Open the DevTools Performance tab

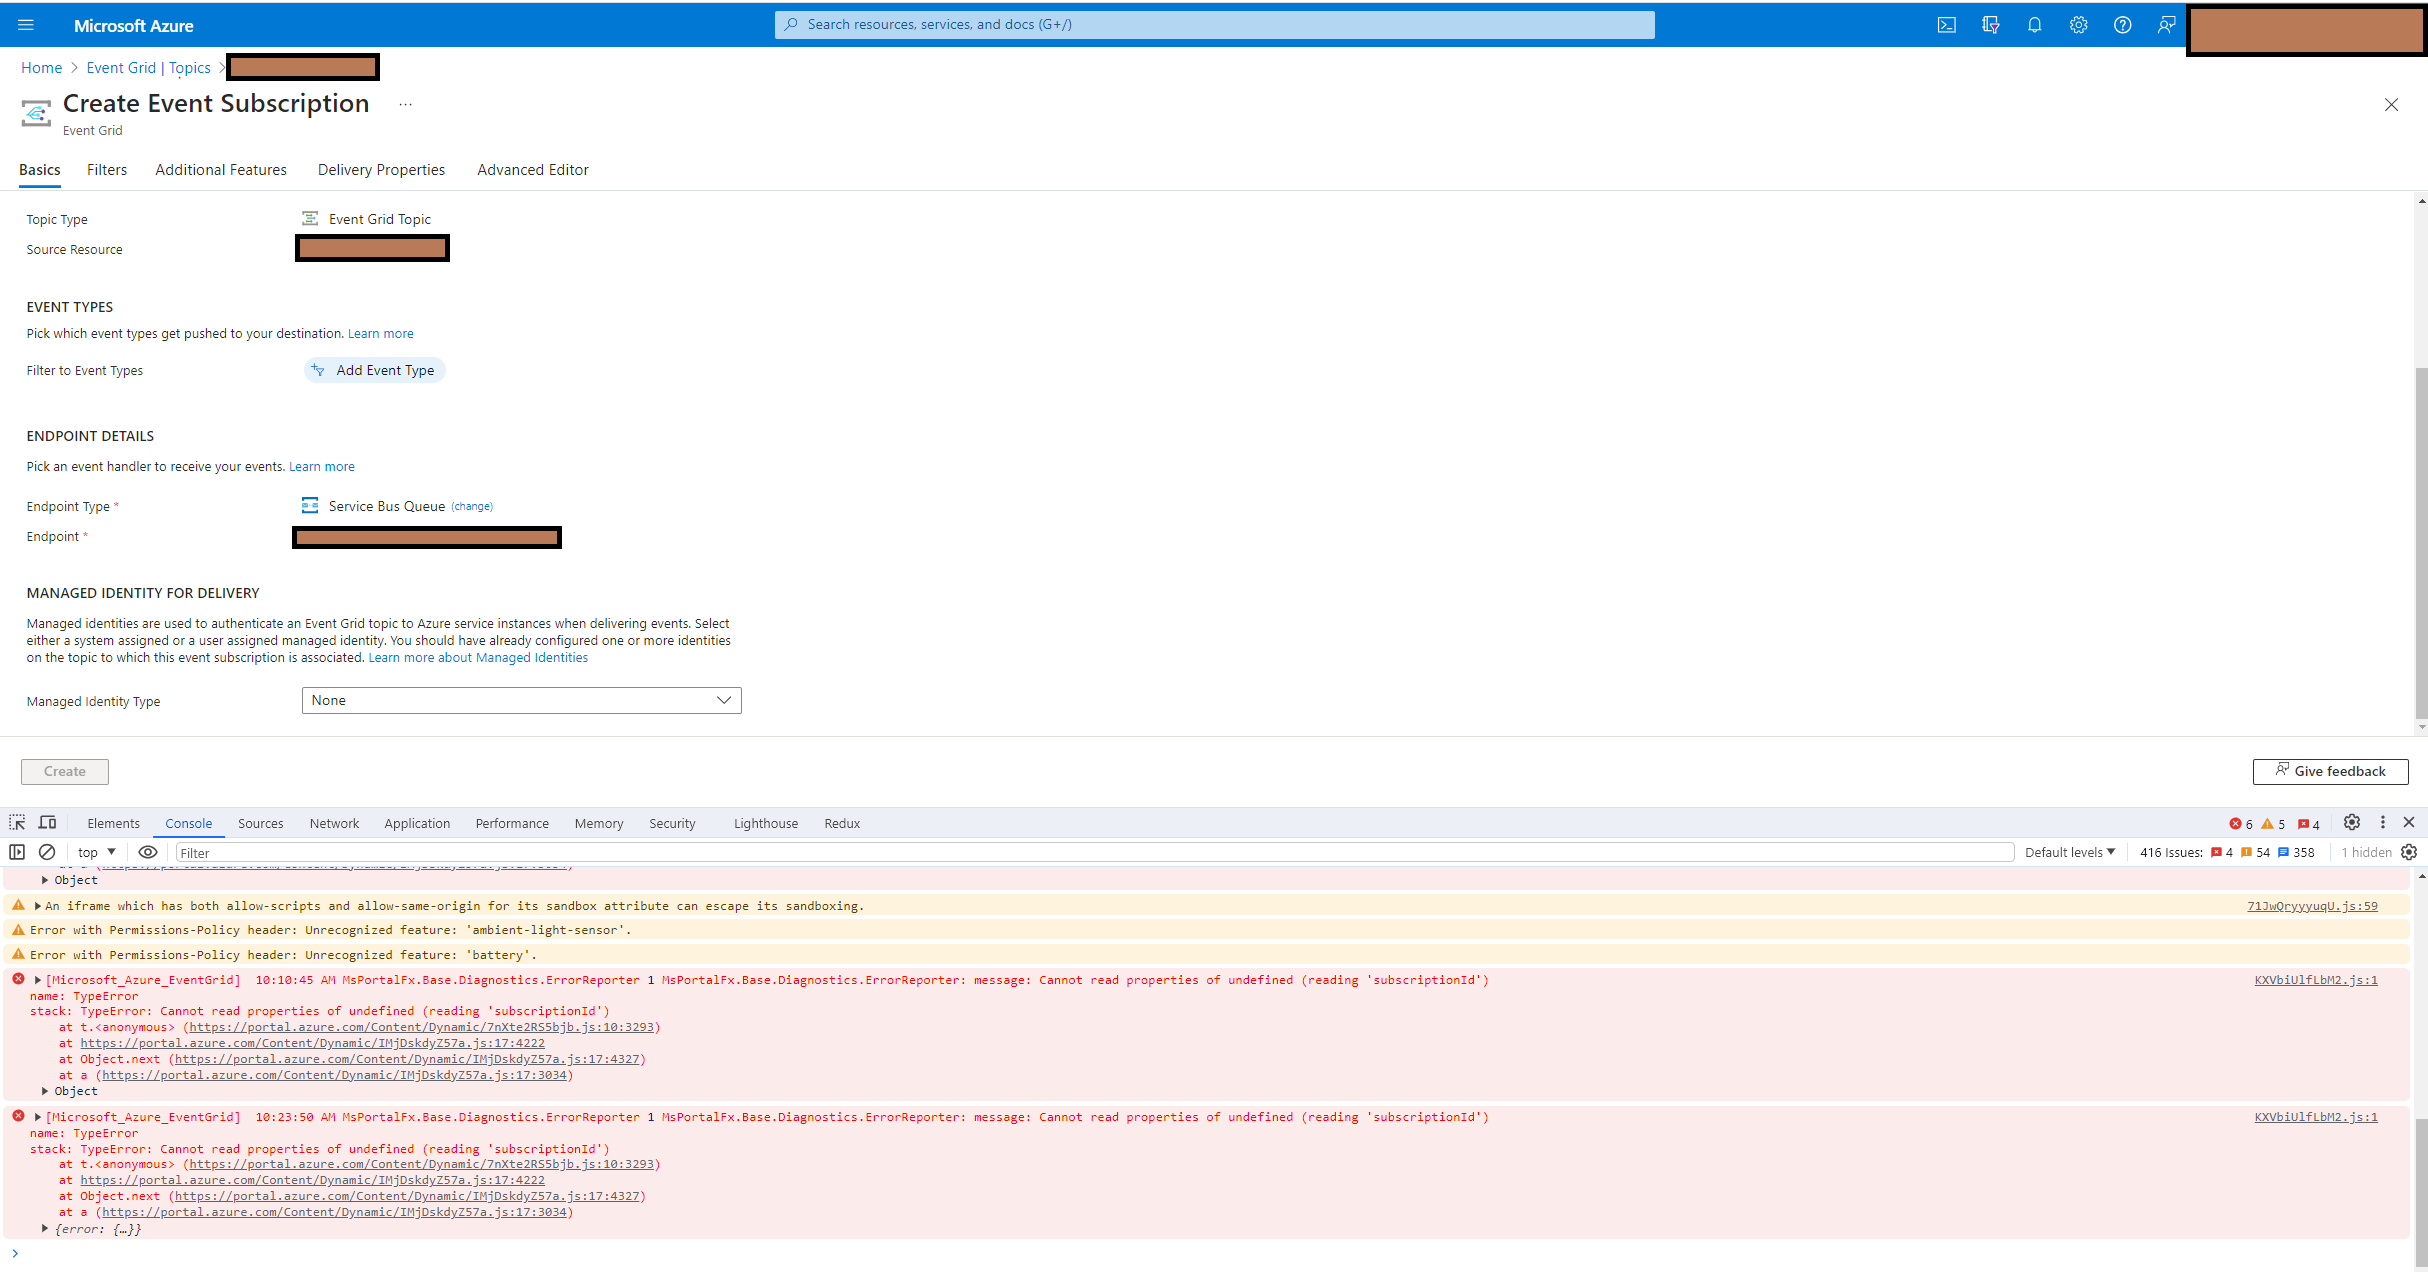pyautogui.click(x=512, y=824)
